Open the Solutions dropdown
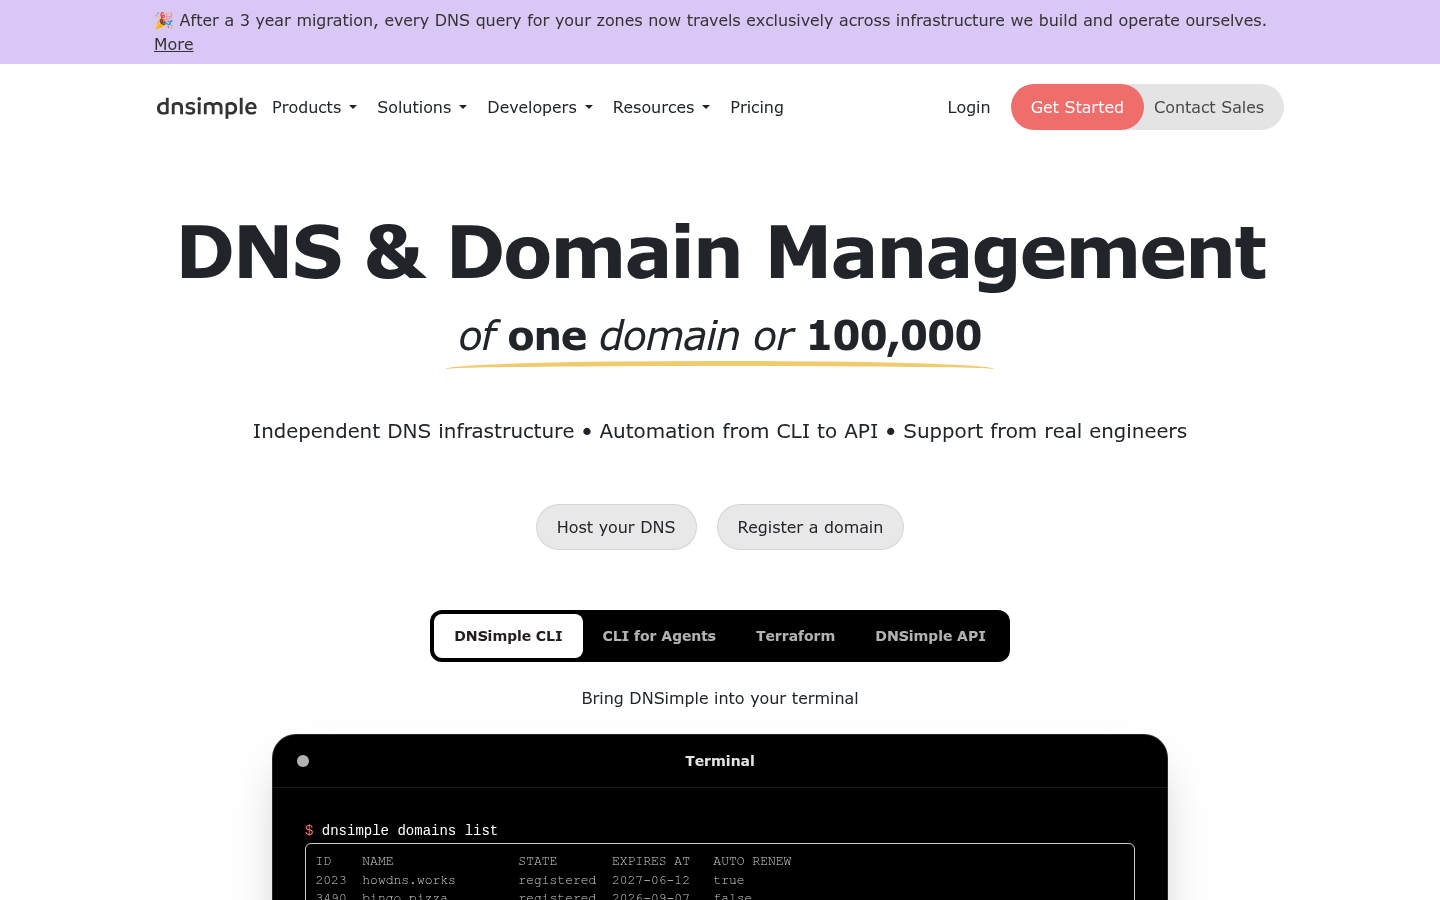The height and width of the screenshot is (900, 1440). click(x=422, y=107)
